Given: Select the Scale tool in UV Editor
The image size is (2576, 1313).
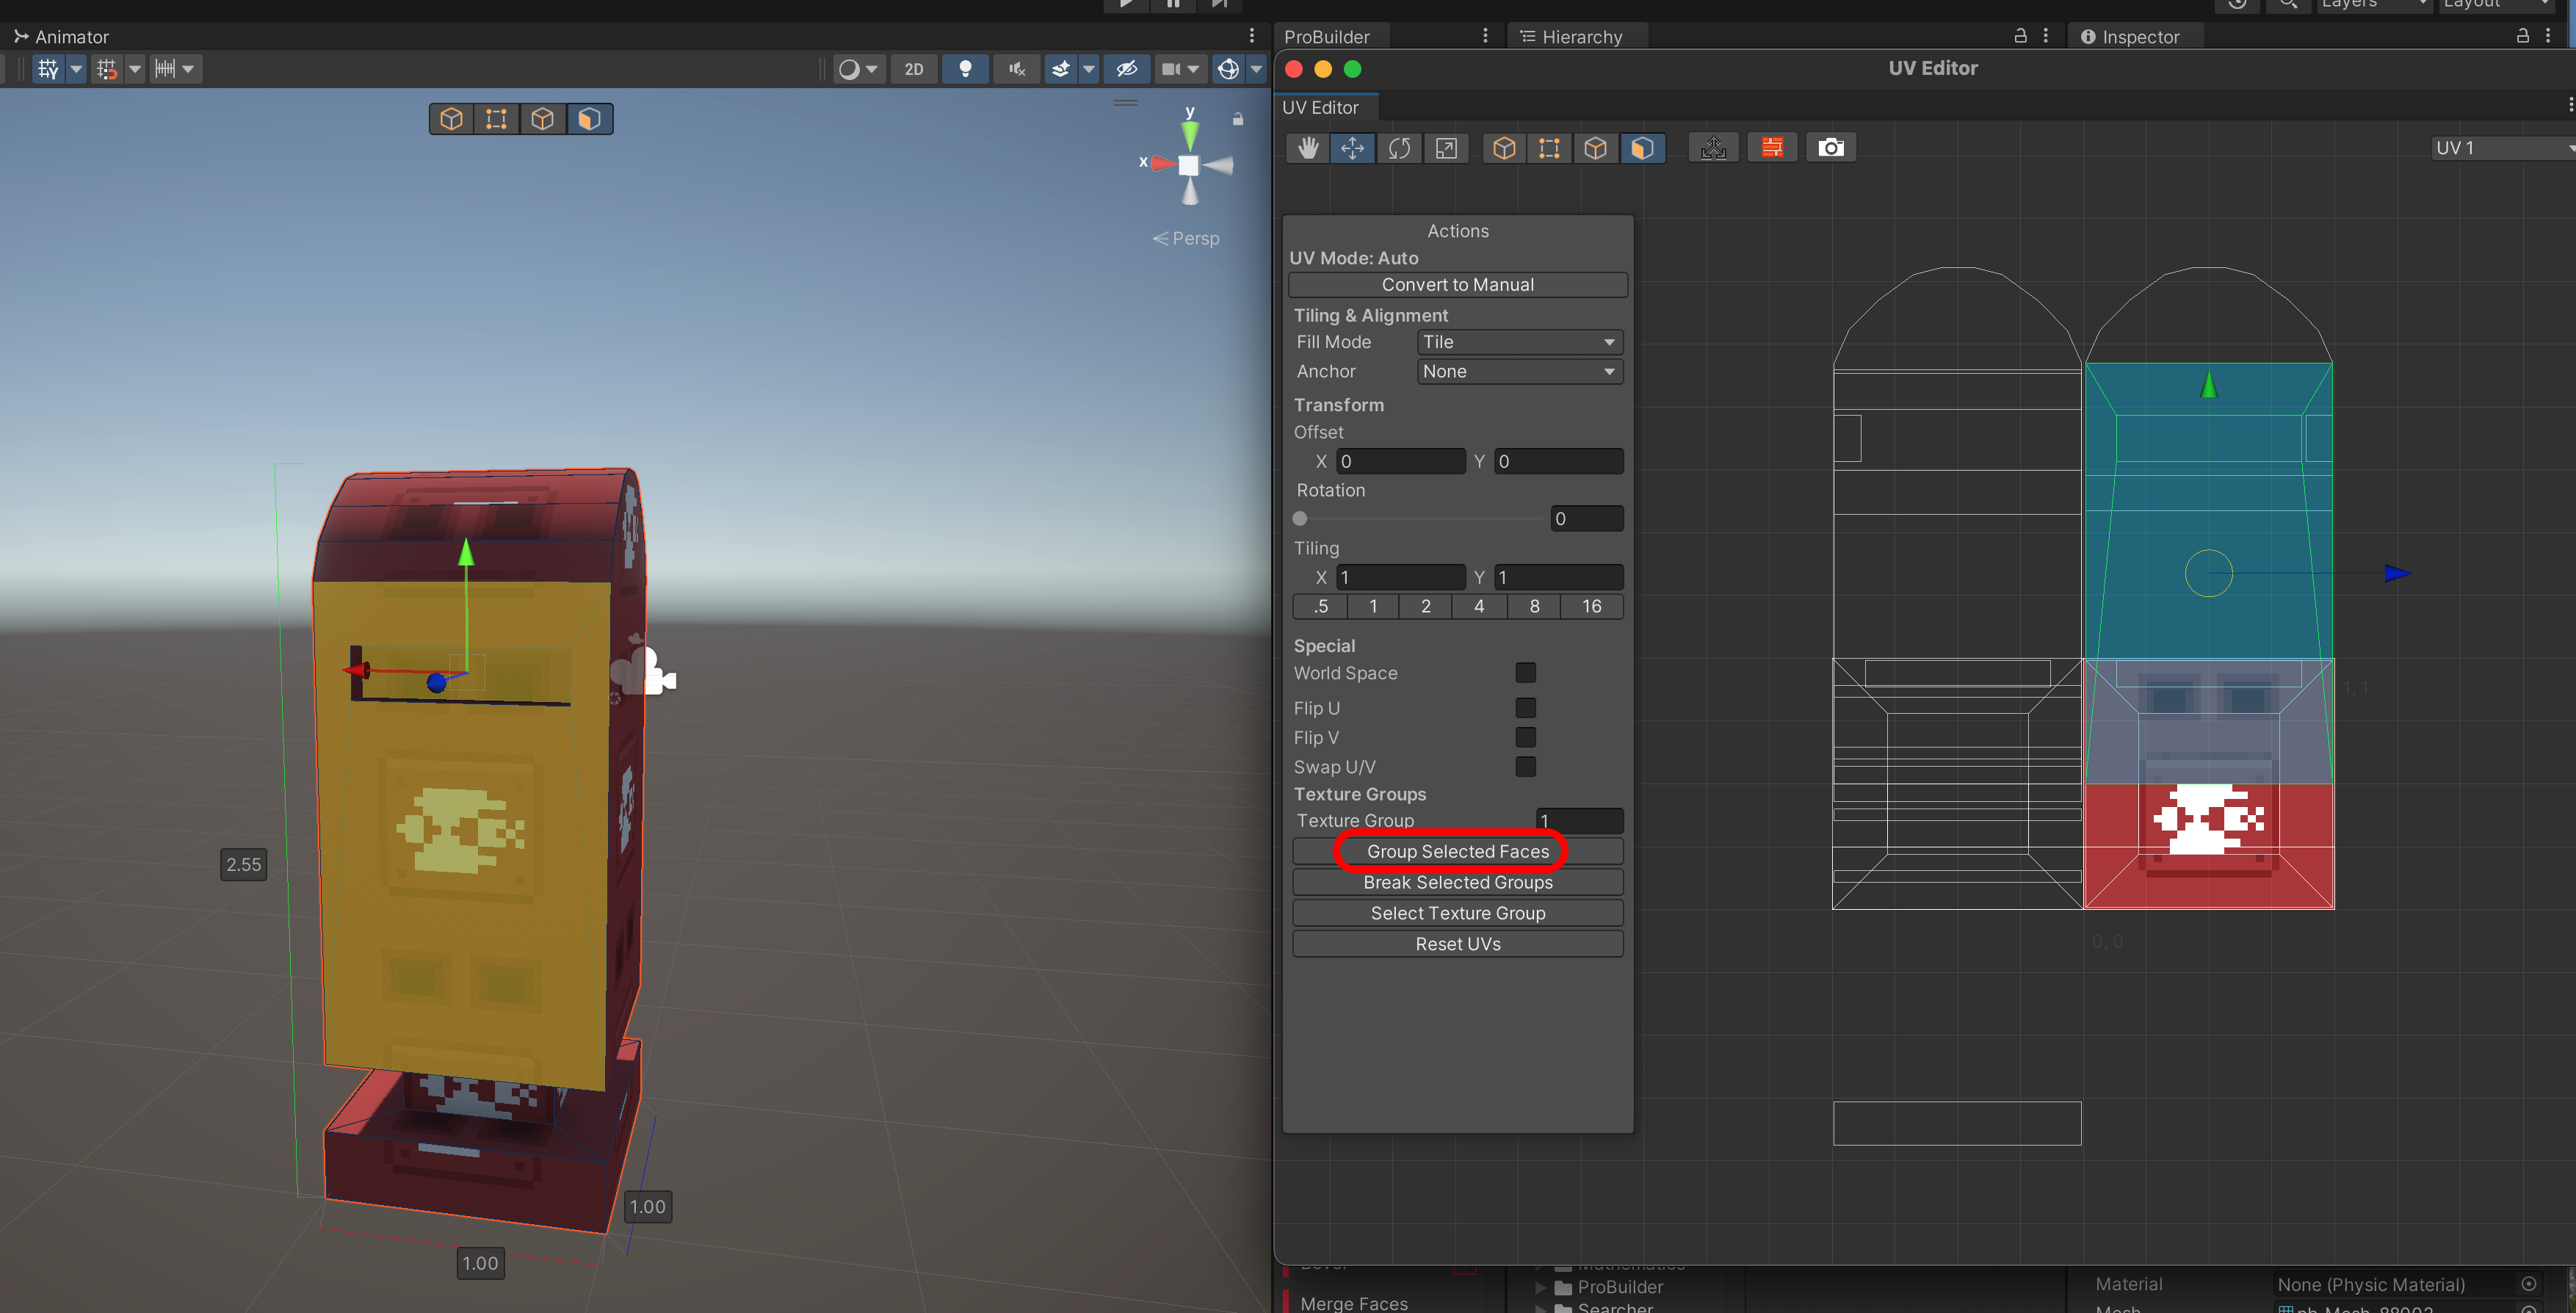Looking at the screenshot, I should point(1446,148).
